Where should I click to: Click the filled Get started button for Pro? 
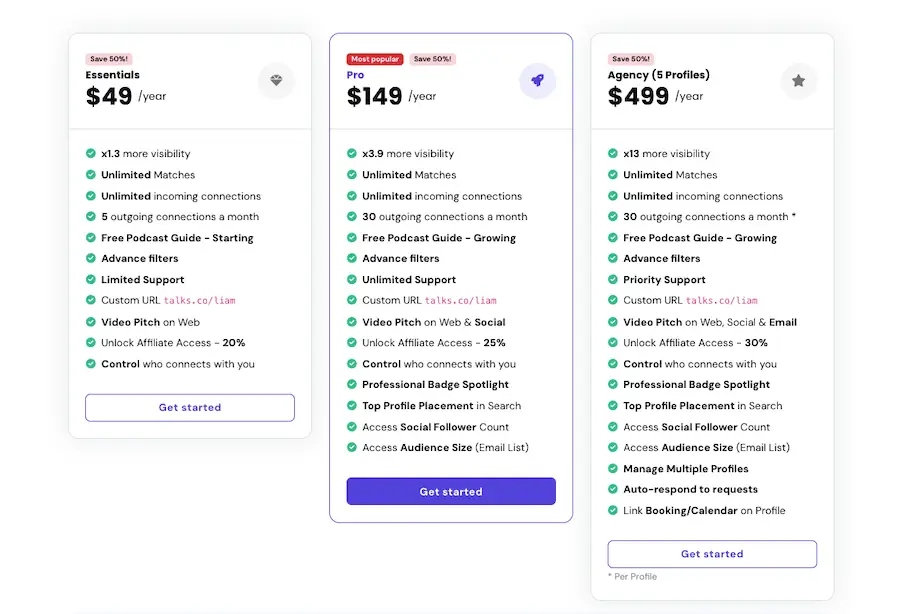coord(451,491)
